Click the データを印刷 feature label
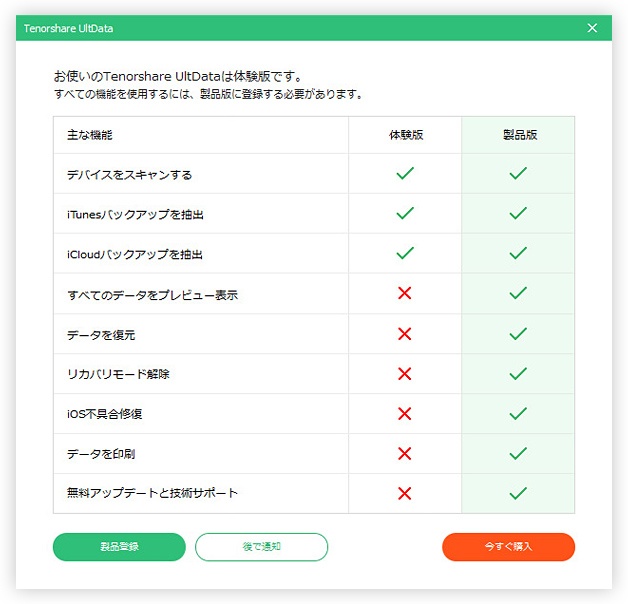Viewport: 628px width, 604px height. [101, 454]
